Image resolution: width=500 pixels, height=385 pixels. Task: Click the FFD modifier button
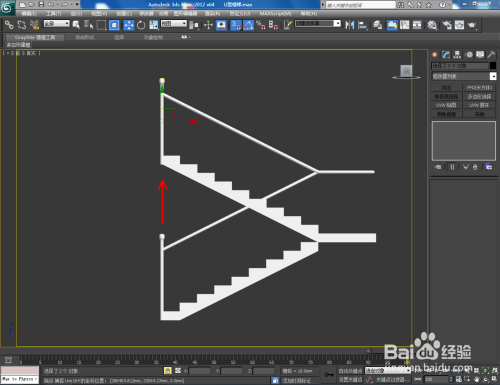pyautogui.click(x=479, y=88)
